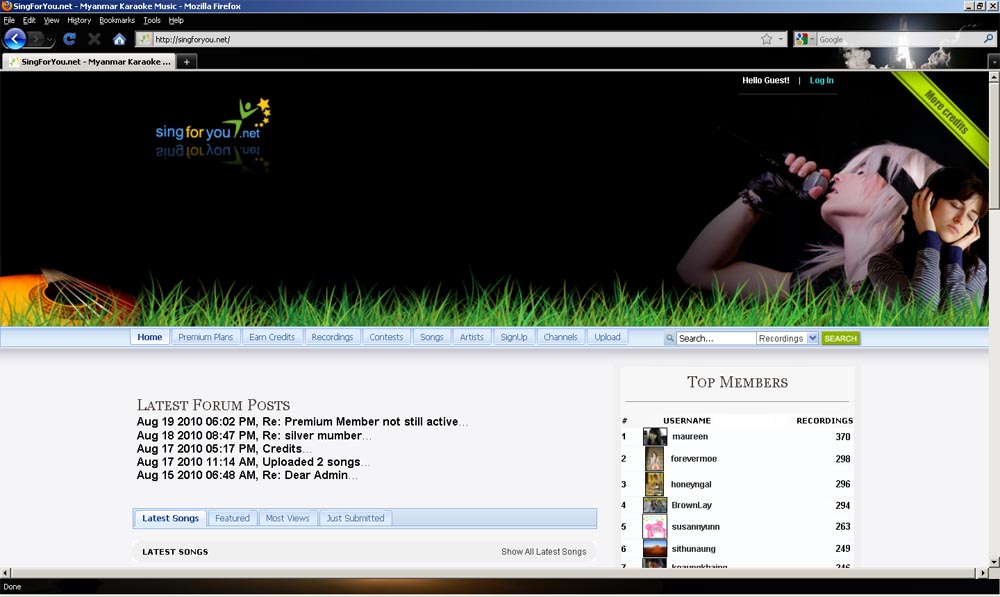Select the Just Submitted tab
The height and width of the screenshot is (597, 1000).
pos(355,518)
